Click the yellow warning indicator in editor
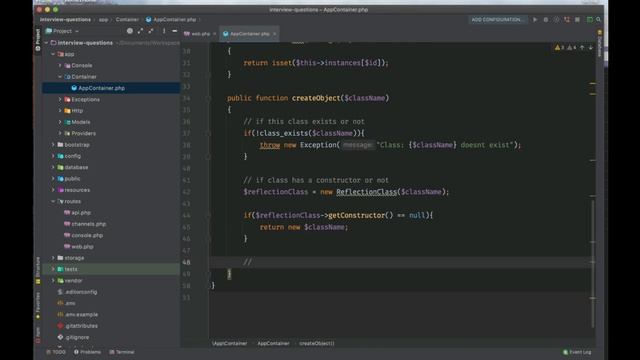The width and height of the screenshot is (640, 360). click(x=559, y=48)
